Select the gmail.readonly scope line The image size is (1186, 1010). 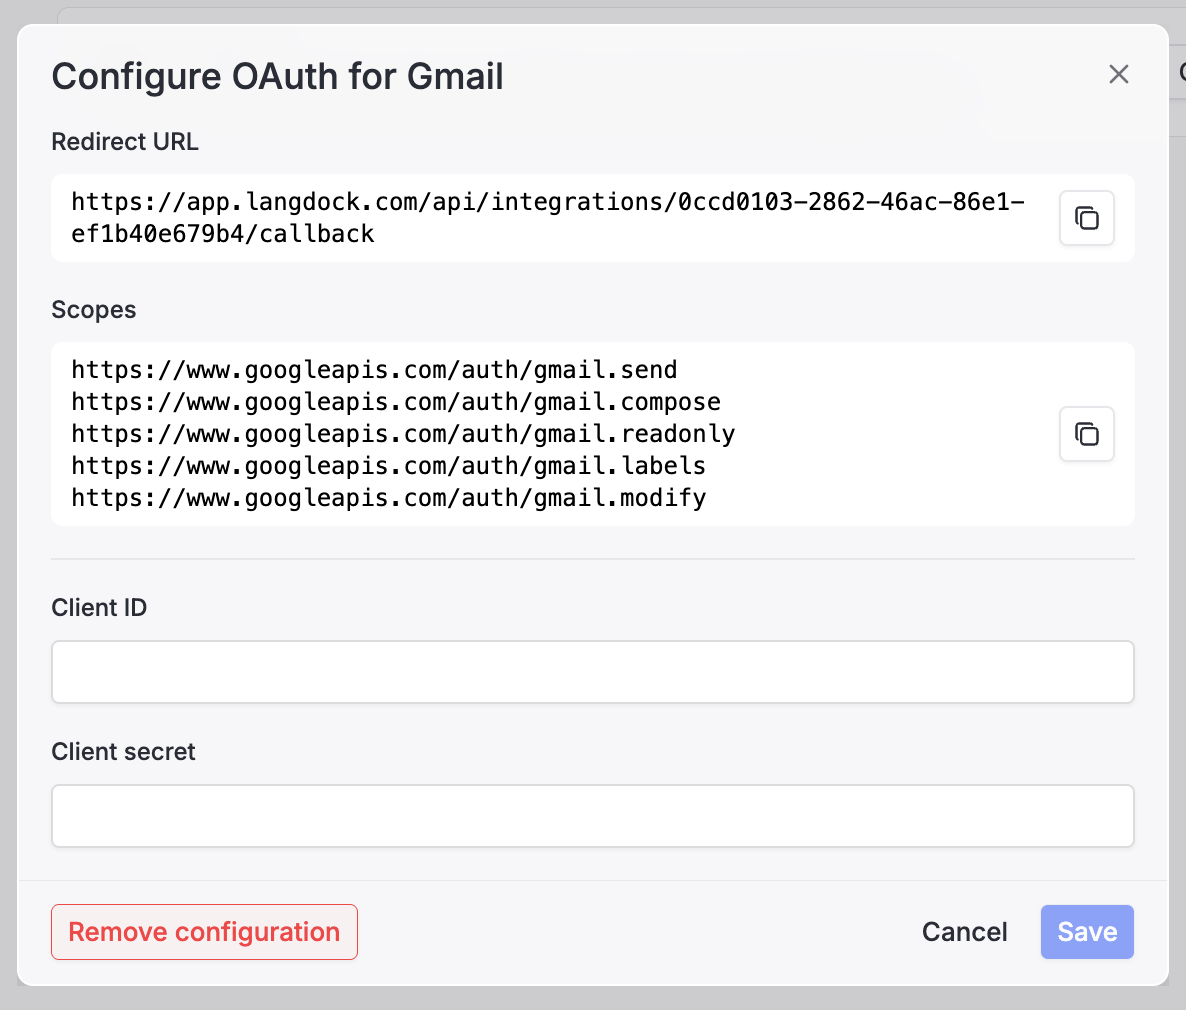(403, 434)
